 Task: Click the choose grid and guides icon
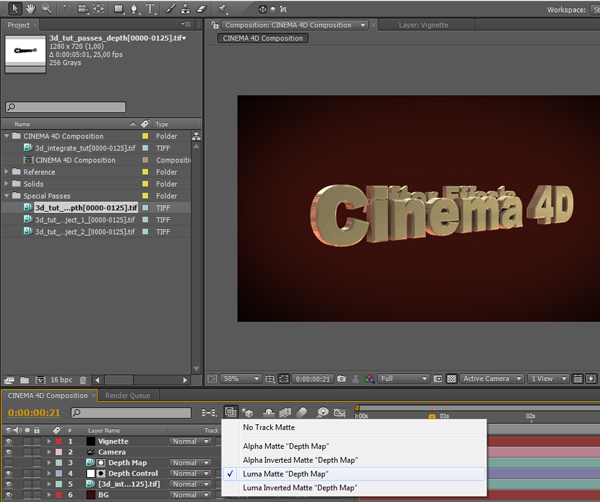click(x=270, y=379)
